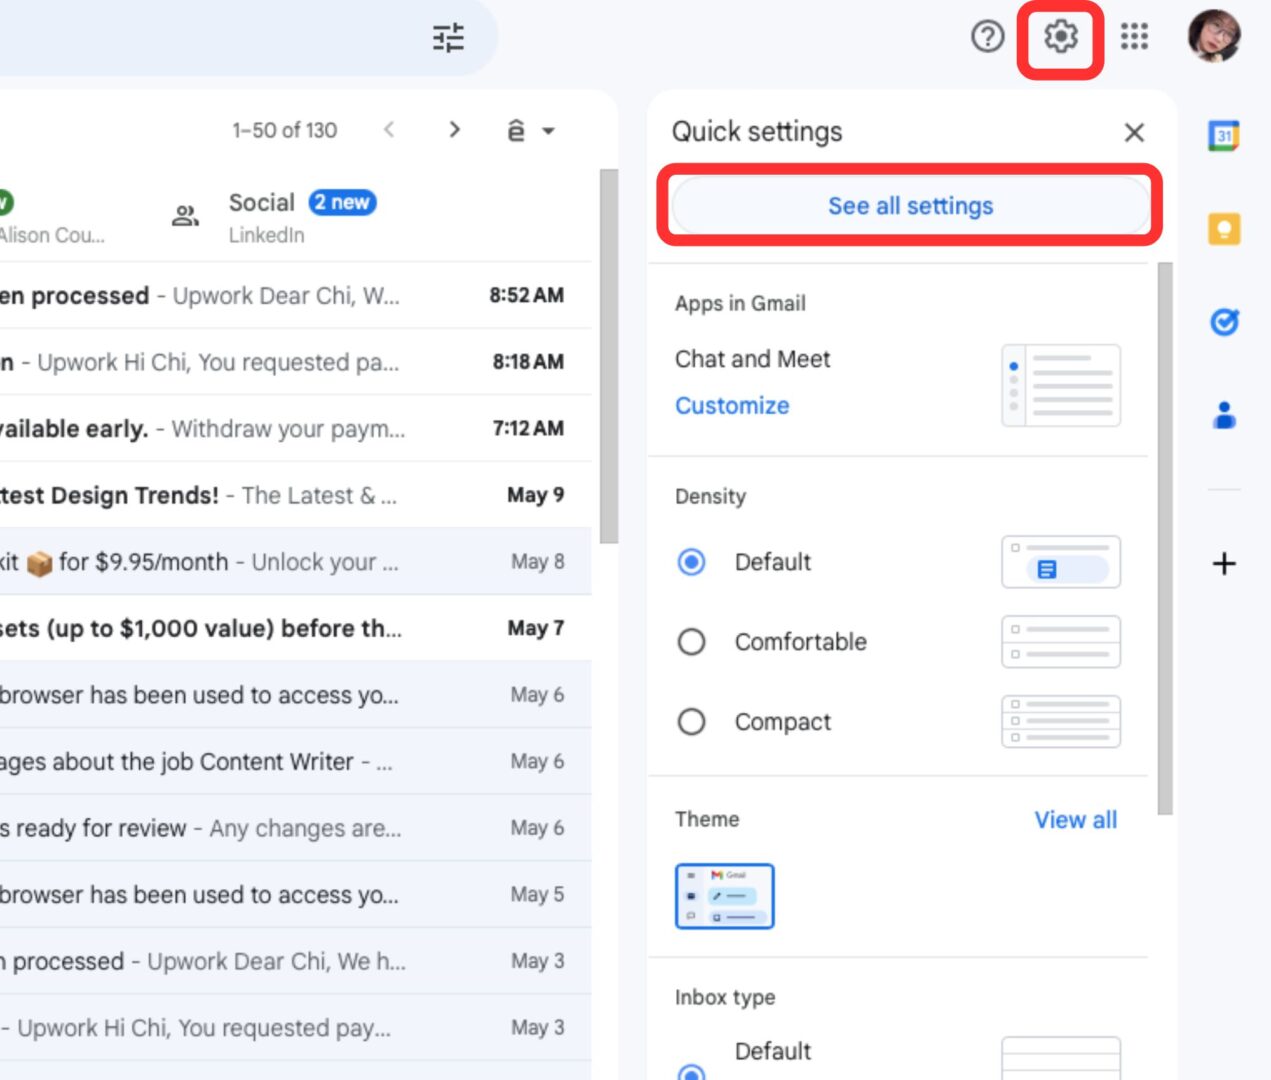
Task: Open Google Keep in the side panel
Action: pos(1223,228)
